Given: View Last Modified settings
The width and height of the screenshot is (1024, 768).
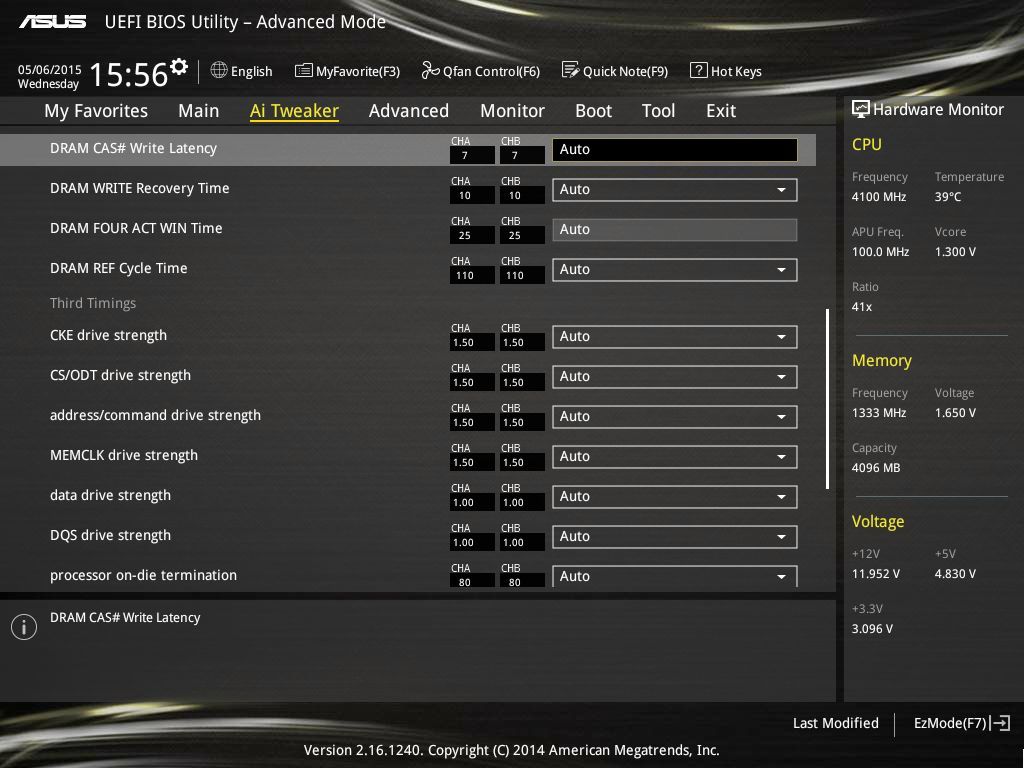Looking at the screenshot, I should pyautogui.click(x=835, y=723).
